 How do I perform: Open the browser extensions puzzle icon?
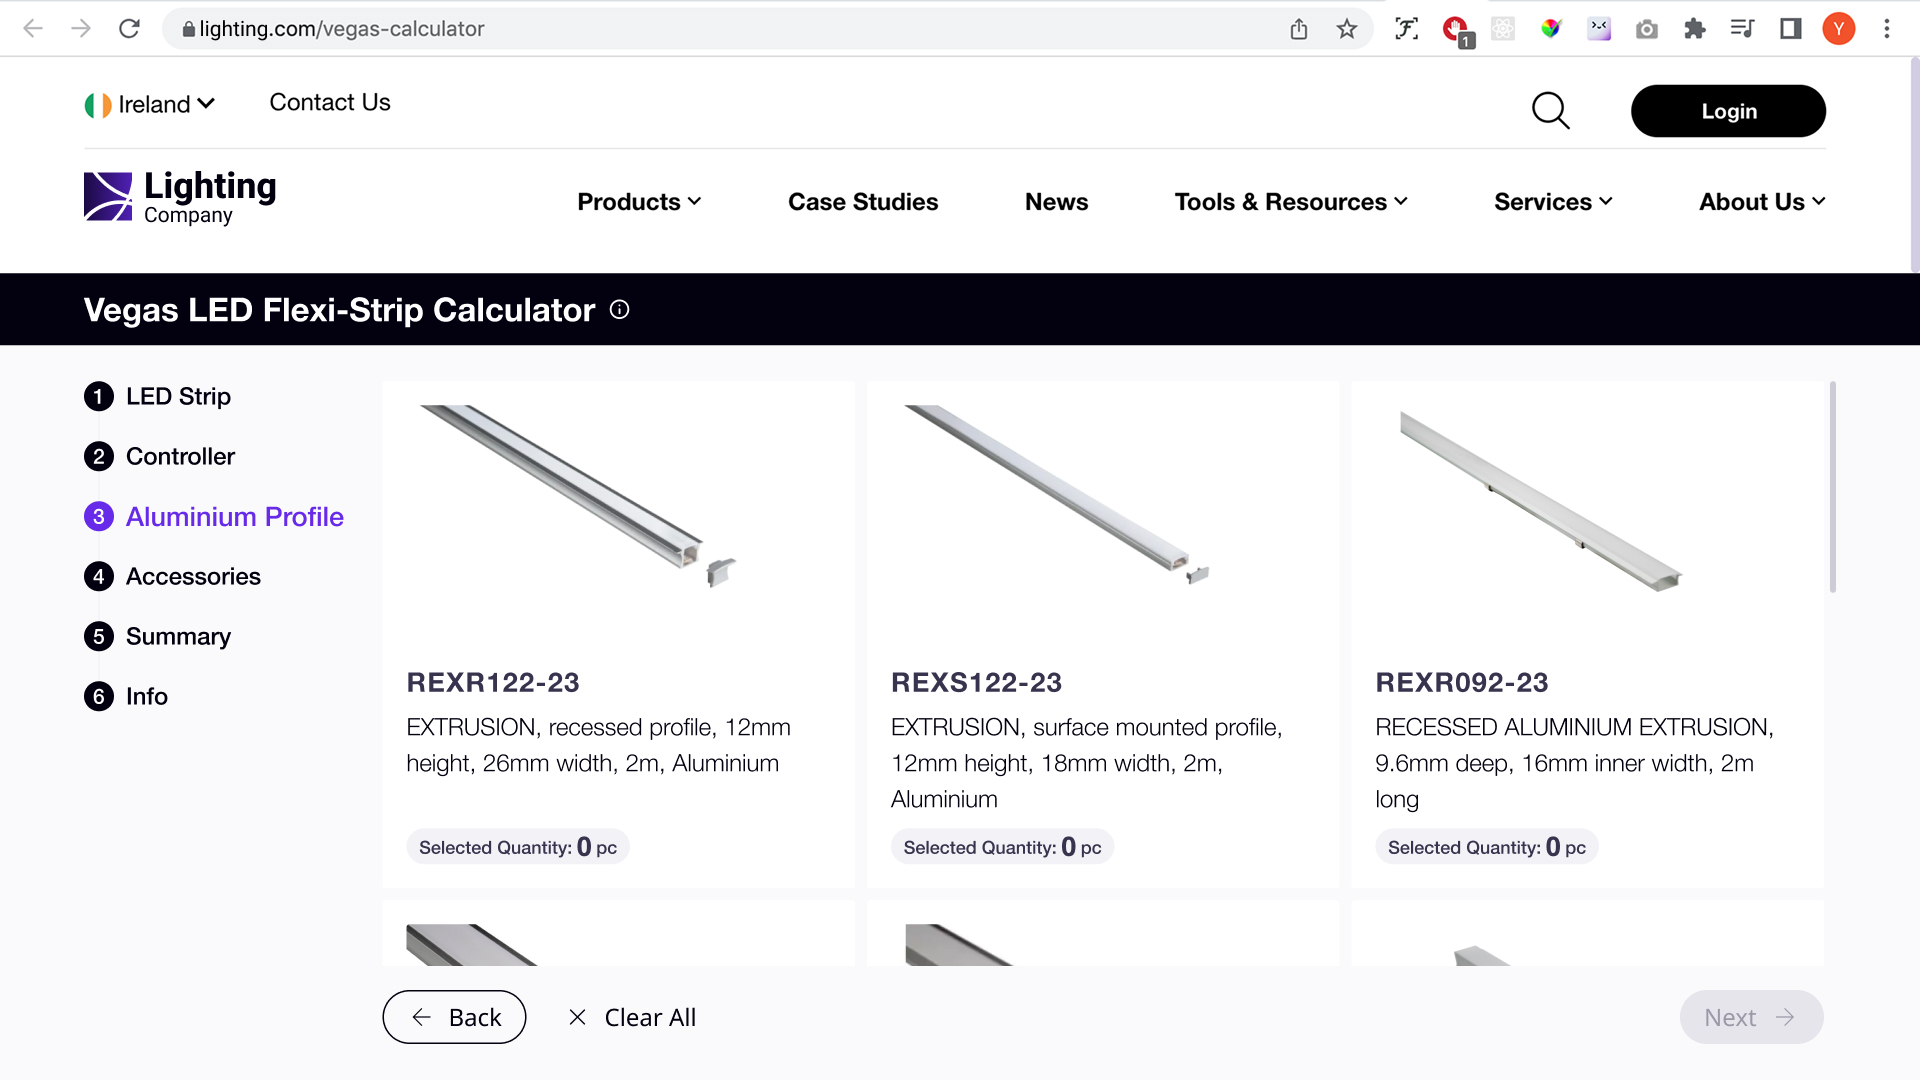(1694, 29)
